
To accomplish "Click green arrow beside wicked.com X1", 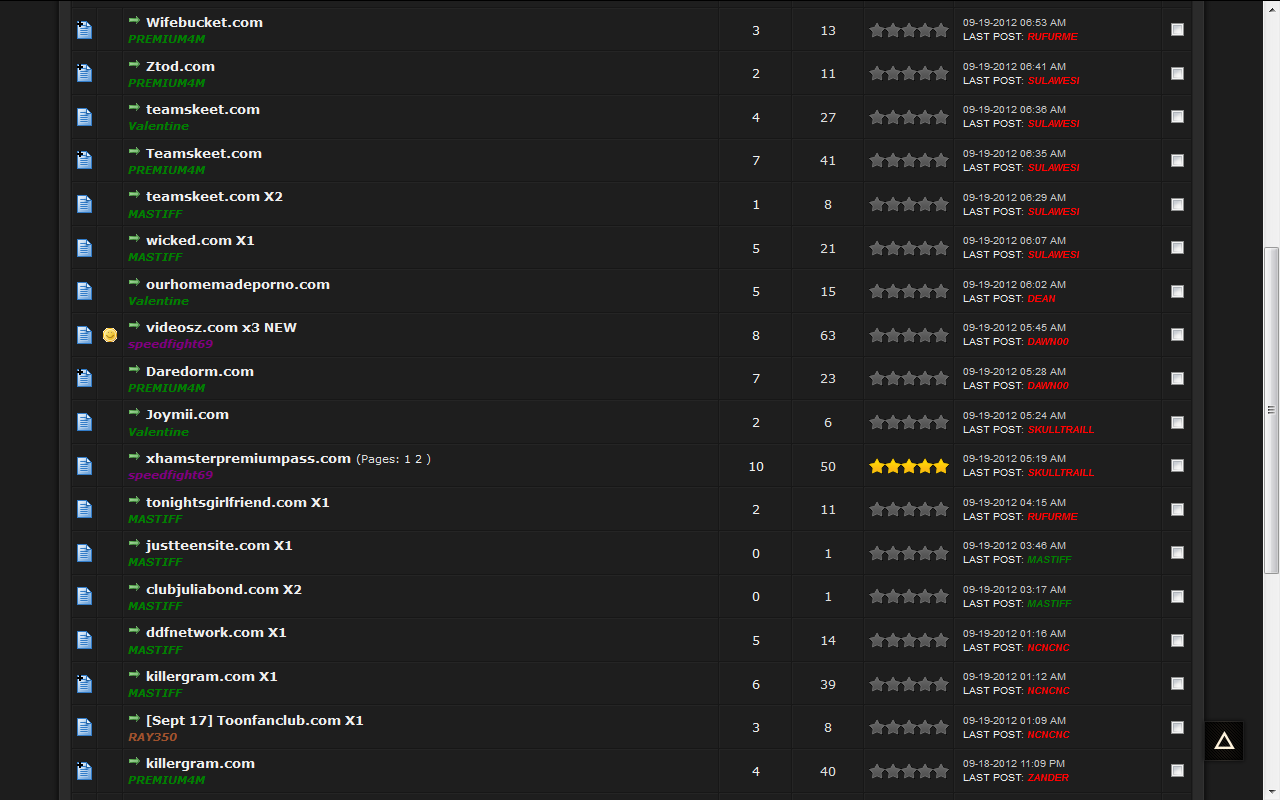I will pyautogui.click(x=134, y=239).
